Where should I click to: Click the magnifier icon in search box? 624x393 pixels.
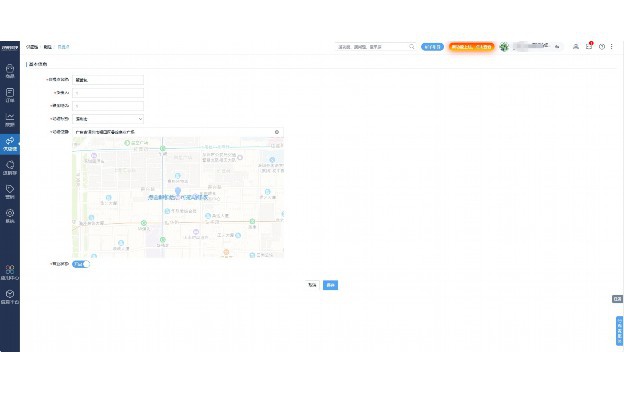click(411, 47)
